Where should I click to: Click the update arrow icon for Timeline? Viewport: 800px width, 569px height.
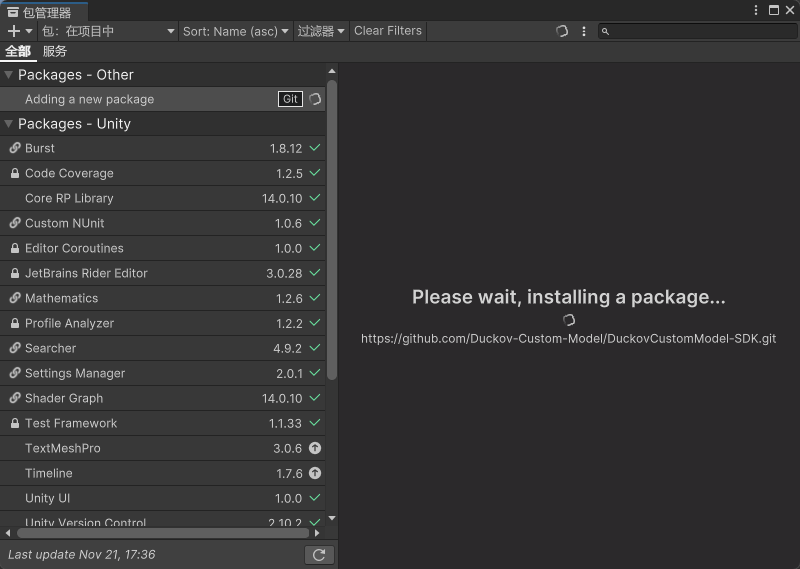pyautogui.click(x=315, y=474)
